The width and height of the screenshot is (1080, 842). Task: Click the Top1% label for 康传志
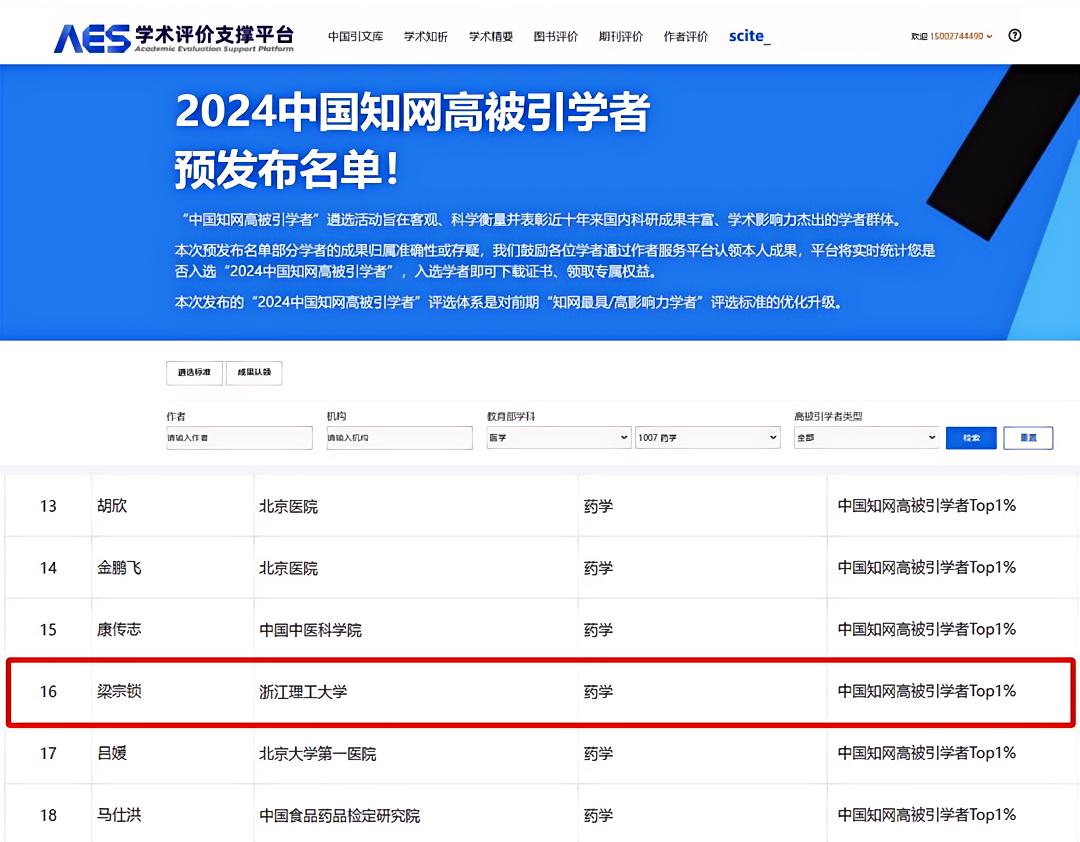pyautogui.click(x=926, y=630)
